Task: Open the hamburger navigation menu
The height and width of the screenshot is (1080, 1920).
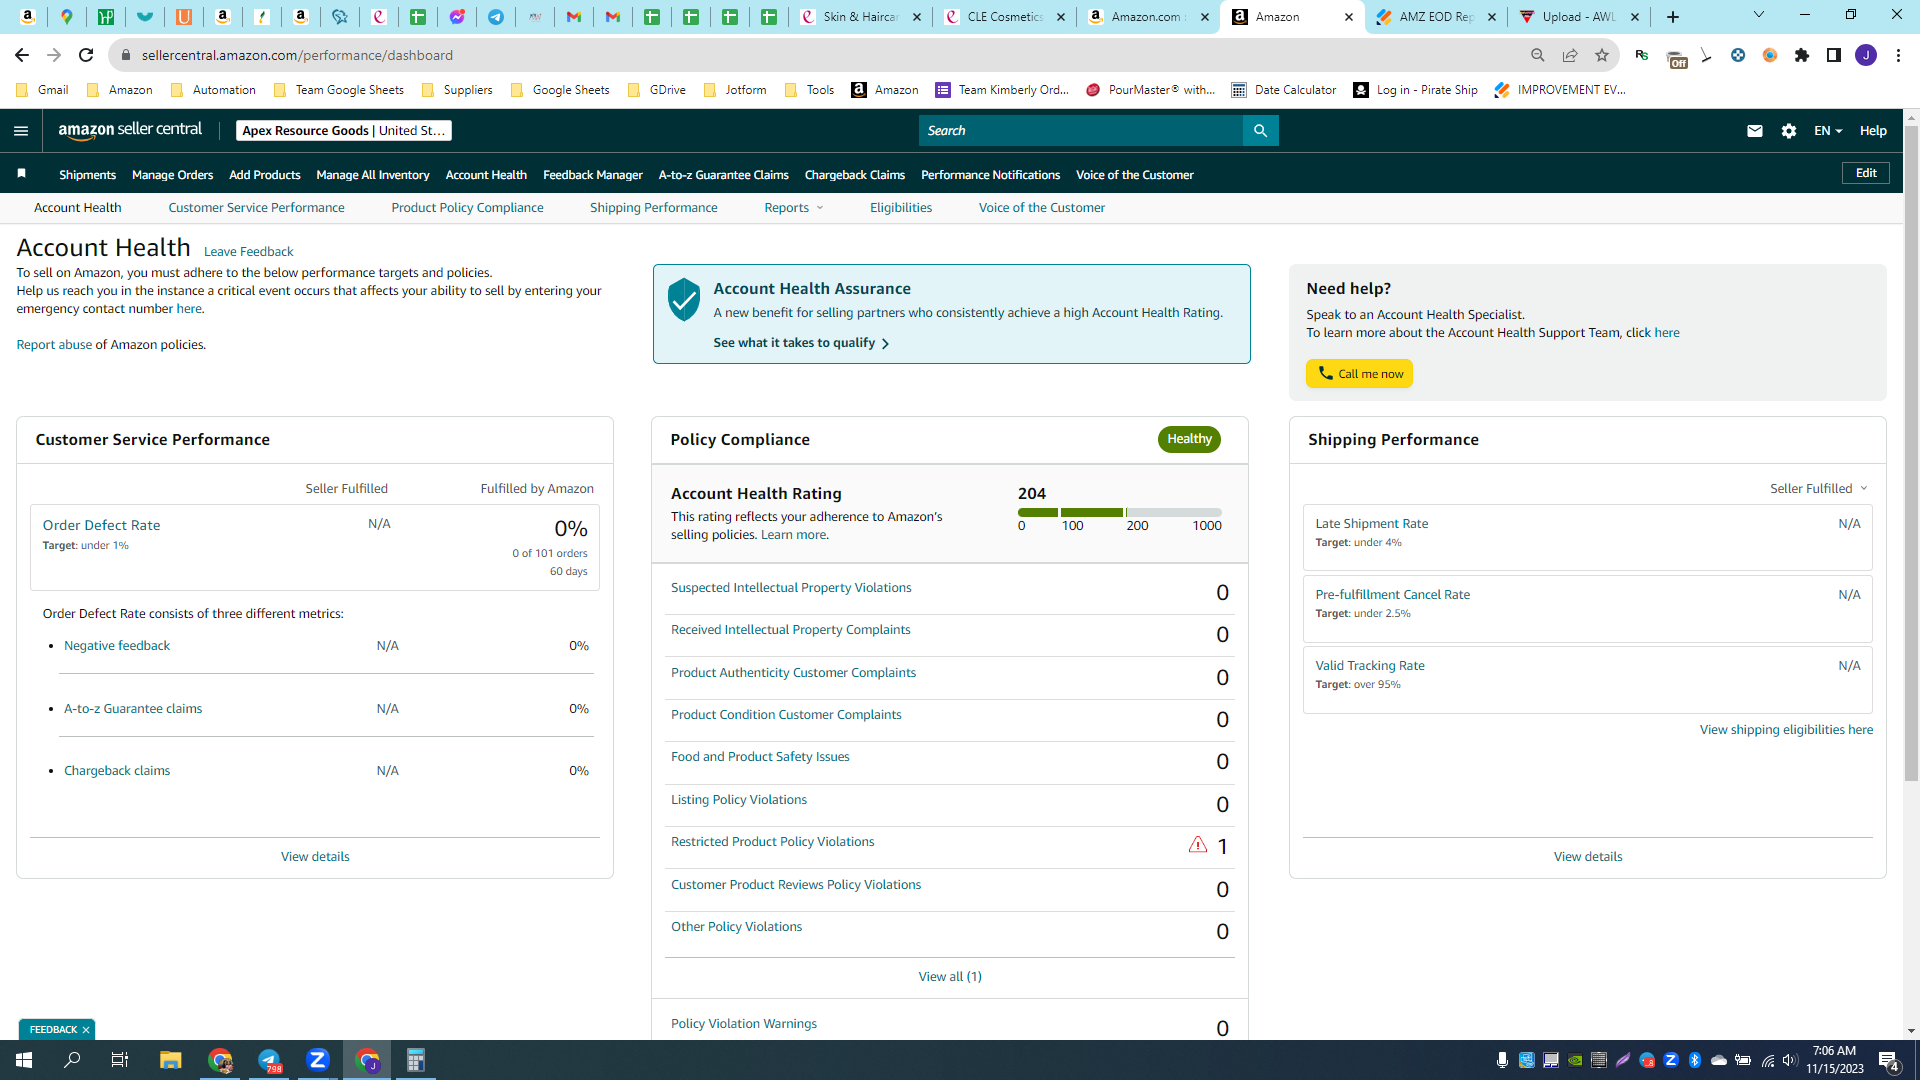Action: coord(21,131)
